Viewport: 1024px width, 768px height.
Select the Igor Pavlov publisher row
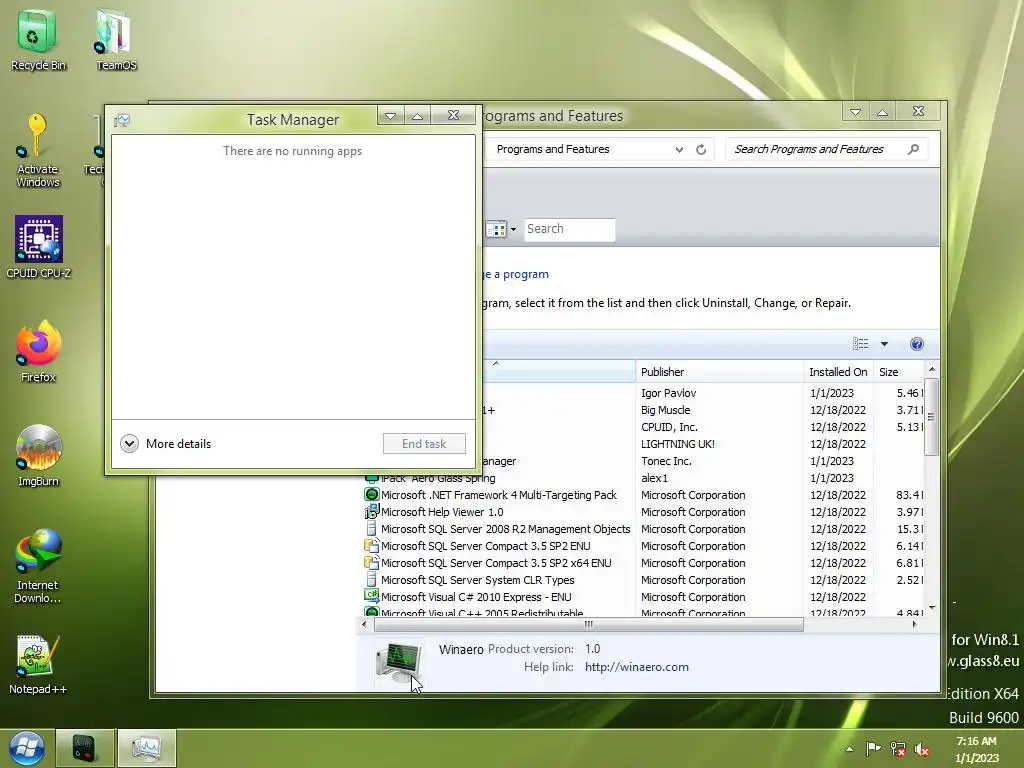pos(669,393)
